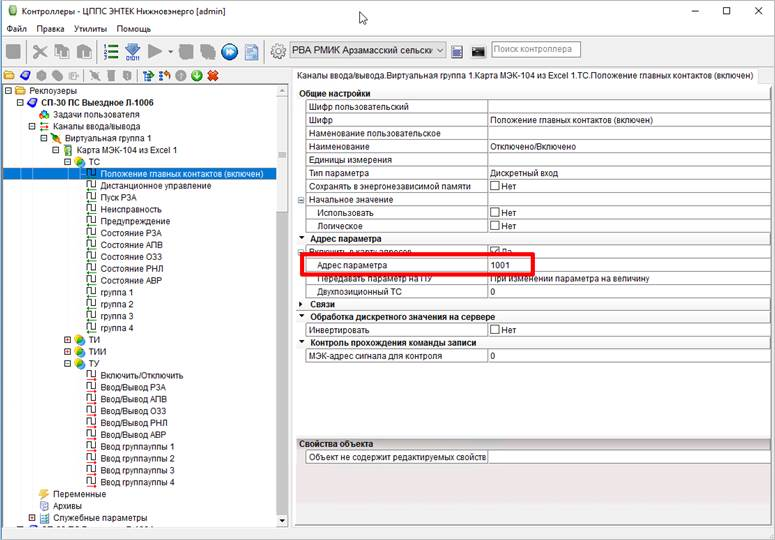Click the Задачи пользователя icon
The width and height of the screenshot is (775, 540).
pyautogui.click(x=44, y=115)
